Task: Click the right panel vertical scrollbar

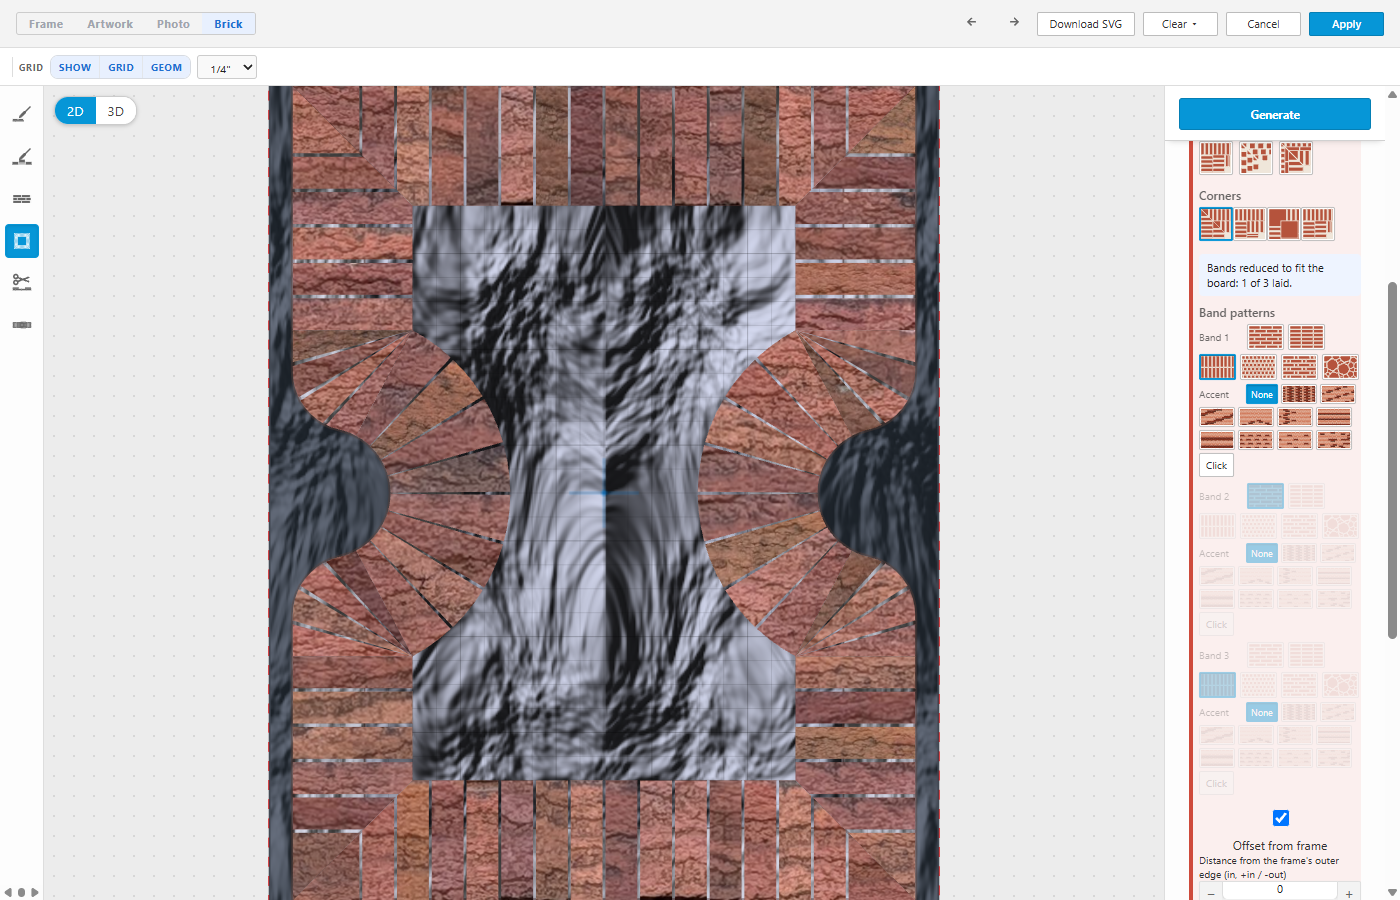Action: [x=1392, y=460]
